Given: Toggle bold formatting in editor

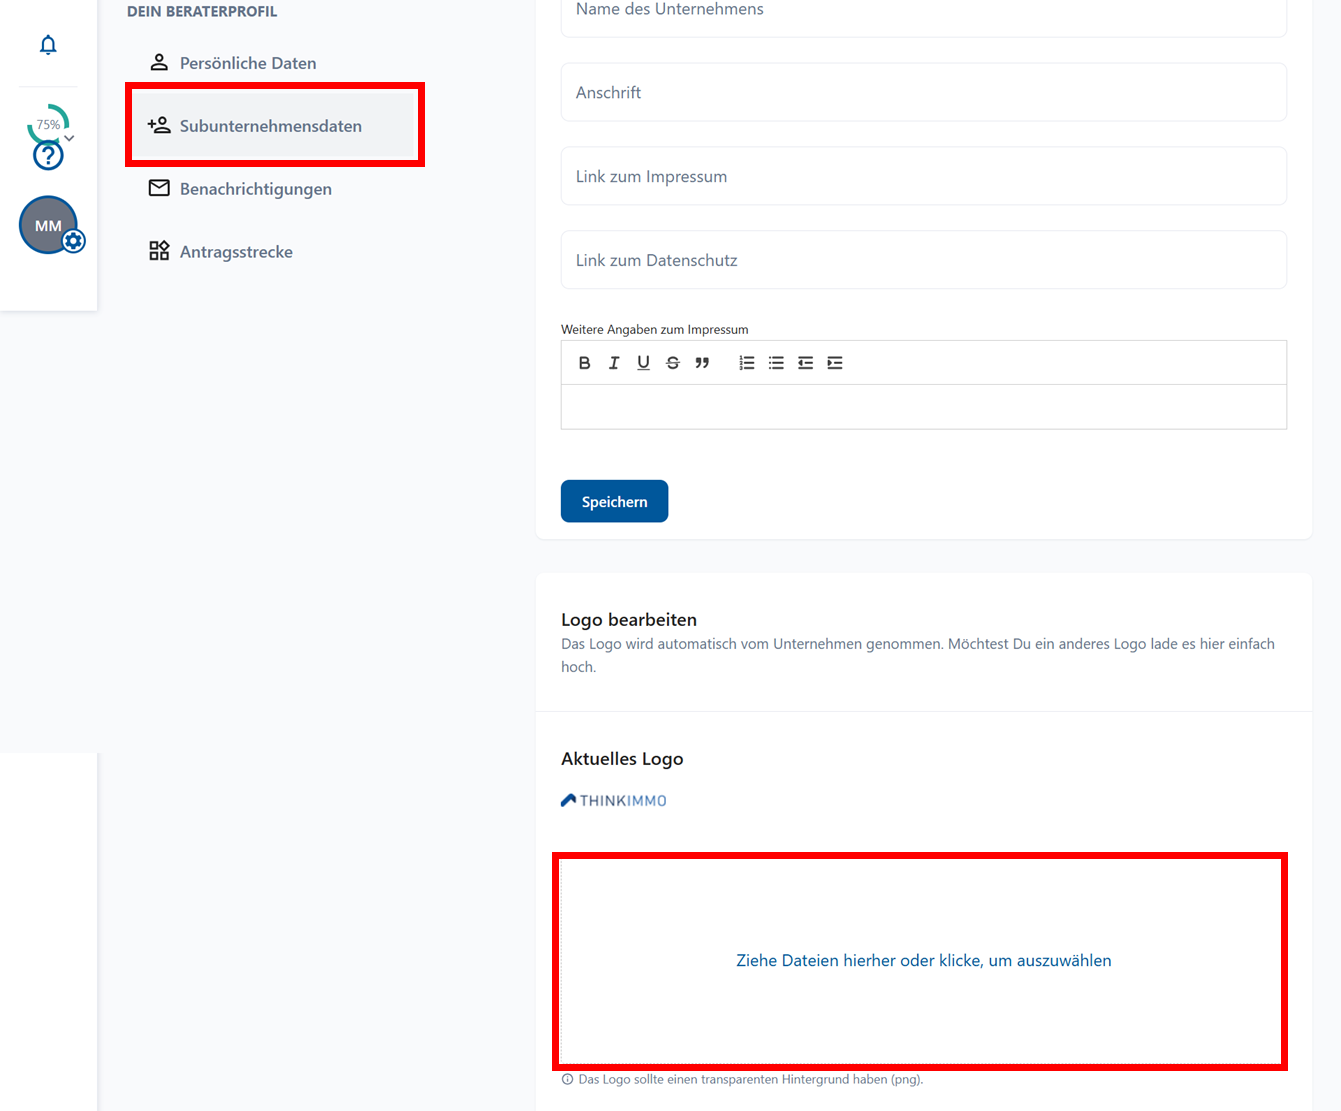Looking at the screenshot, I should 585,363.
